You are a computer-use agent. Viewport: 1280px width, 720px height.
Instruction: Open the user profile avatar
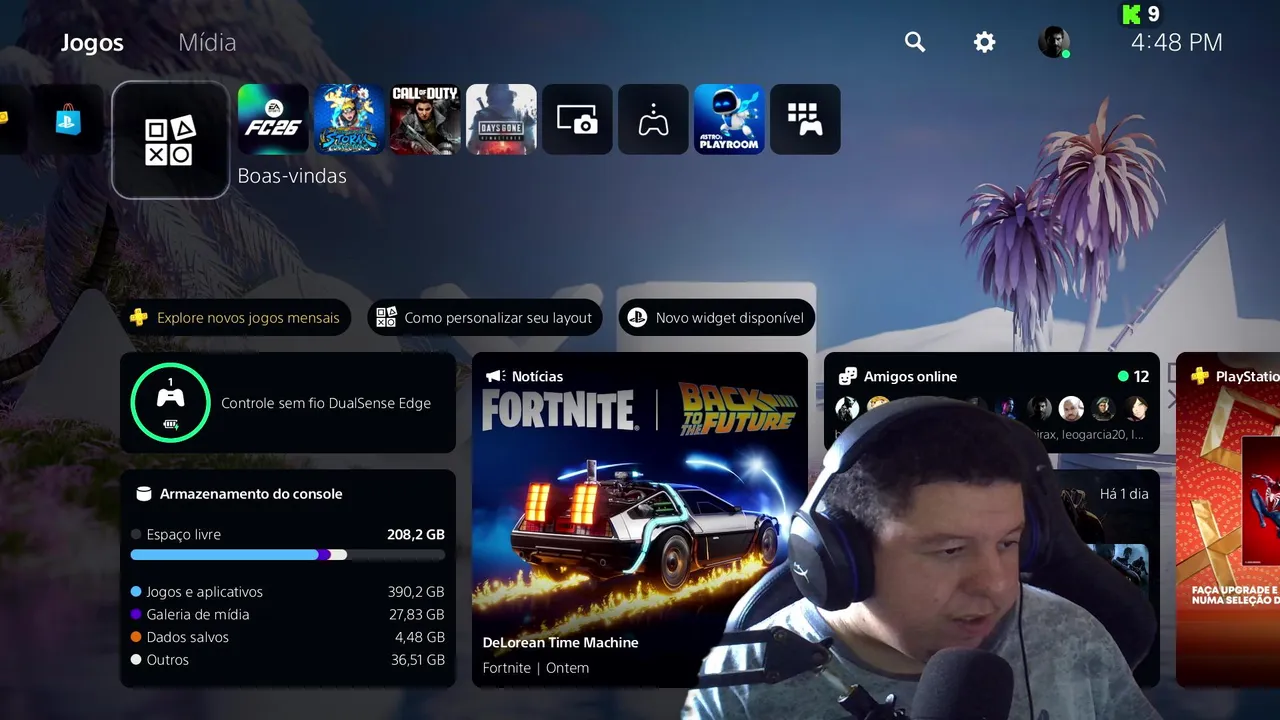point(1054,42)
